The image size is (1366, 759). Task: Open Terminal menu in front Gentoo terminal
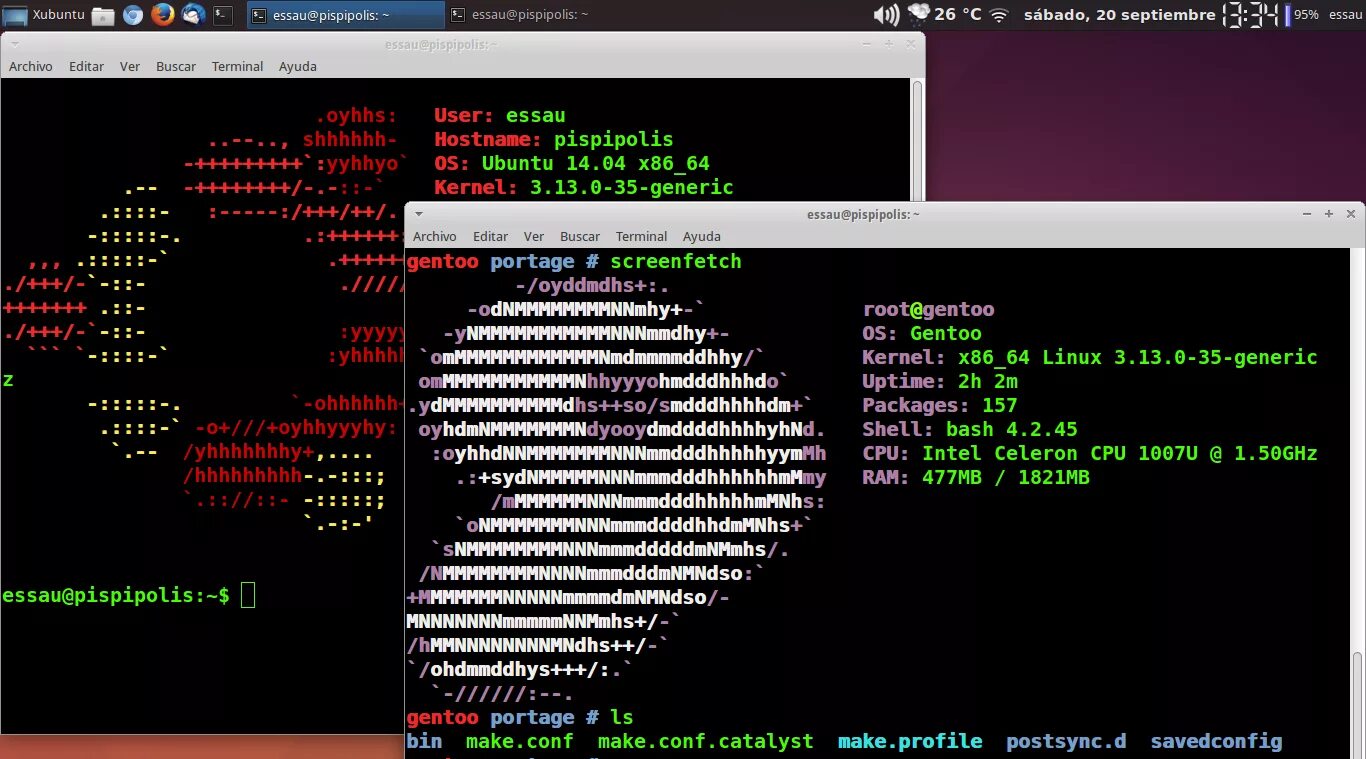[642, 236]
